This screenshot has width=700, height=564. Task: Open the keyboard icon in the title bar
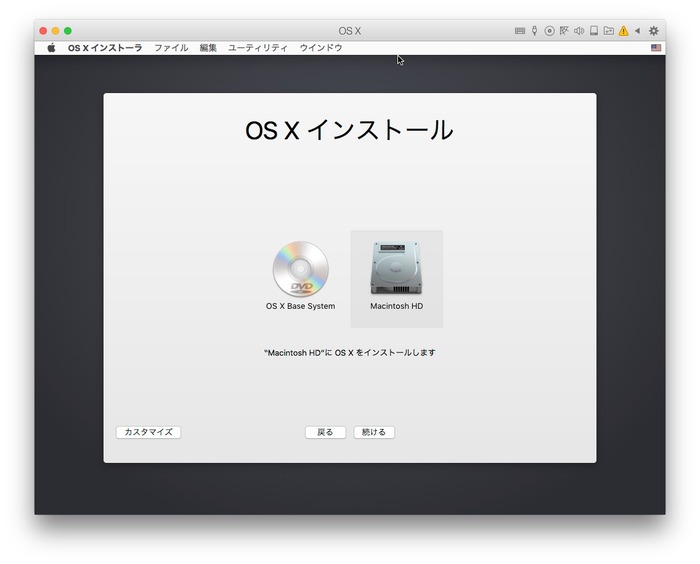[x=520, y=31]
